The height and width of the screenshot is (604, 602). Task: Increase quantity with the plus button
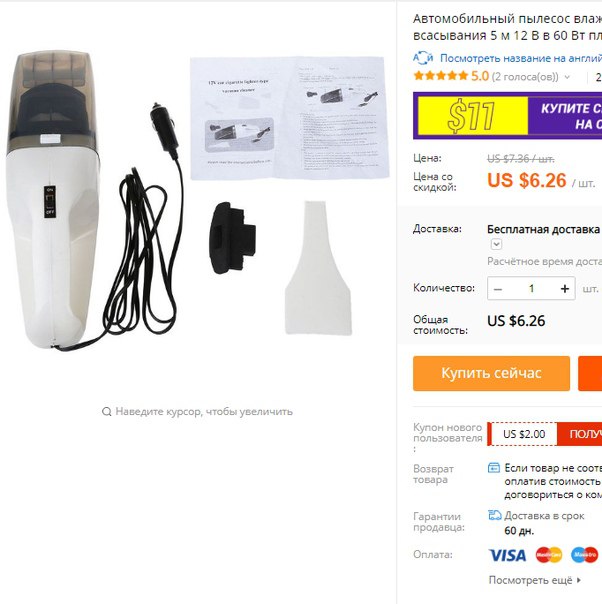[565, 289]
